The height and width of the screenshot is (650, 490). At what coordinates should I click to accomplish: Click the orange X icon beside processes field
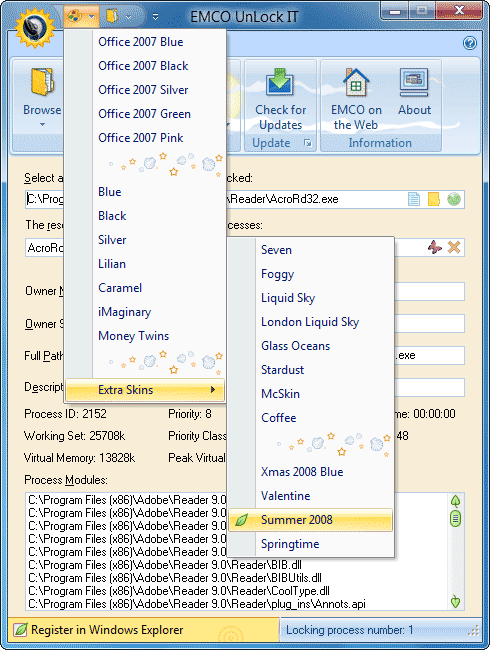coord(454,247)
